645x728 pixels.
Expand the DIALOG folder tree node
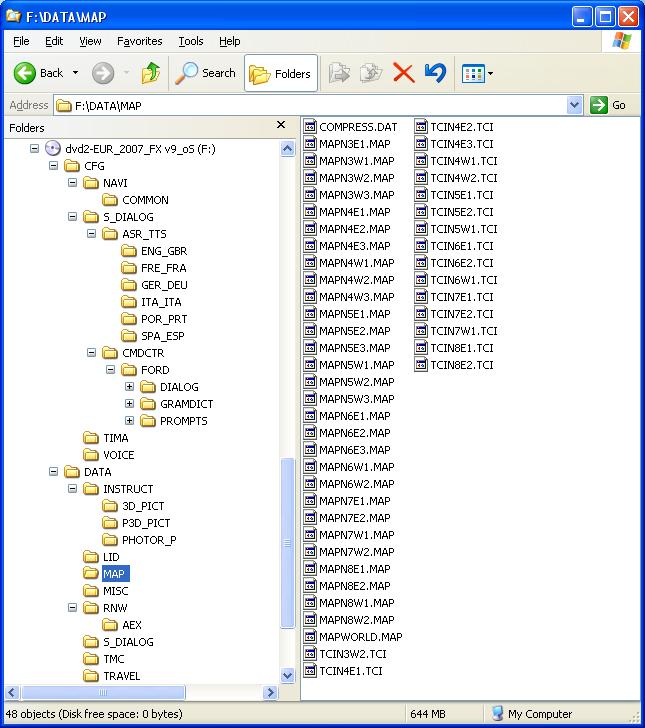click(130, 387)
